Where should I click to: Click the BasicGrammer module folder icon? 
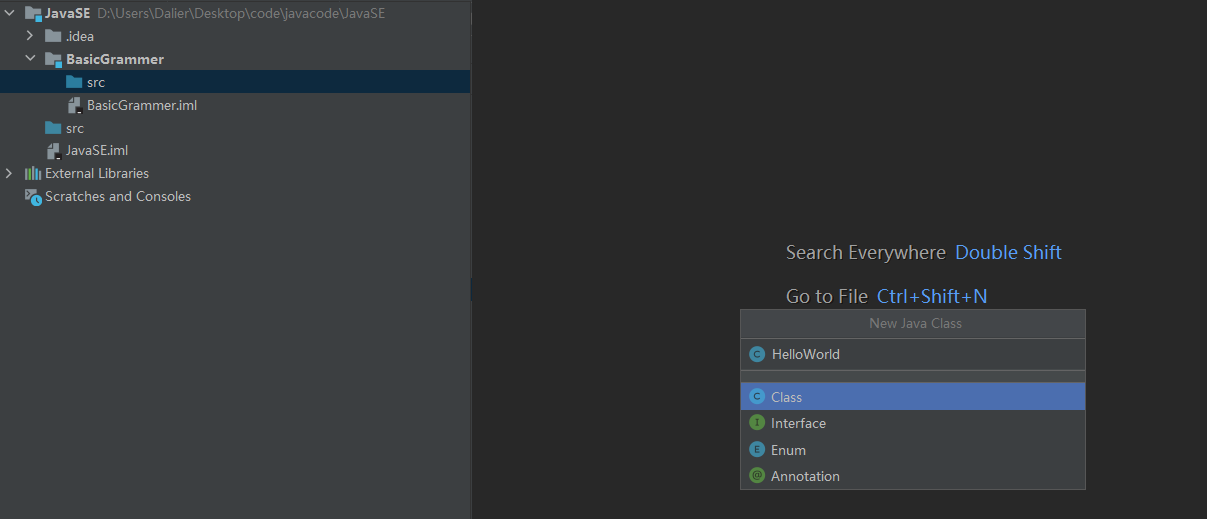pyautogui.click(x=53, y=59)
